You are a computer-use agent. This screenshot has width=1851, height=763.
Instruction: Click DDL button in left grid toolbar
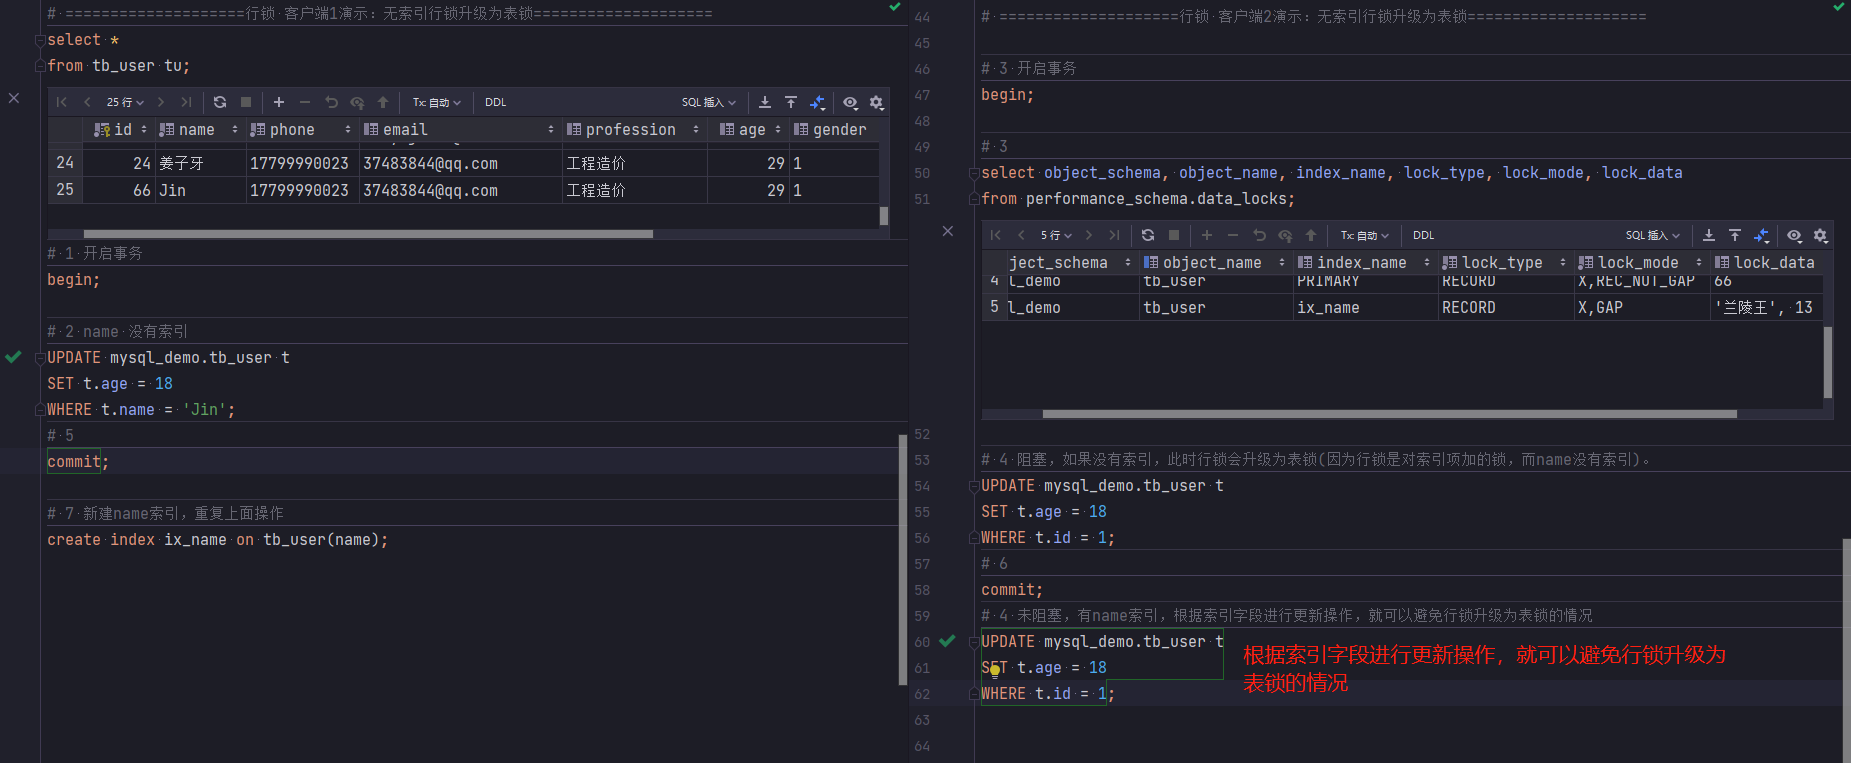(x=496, y=102)
